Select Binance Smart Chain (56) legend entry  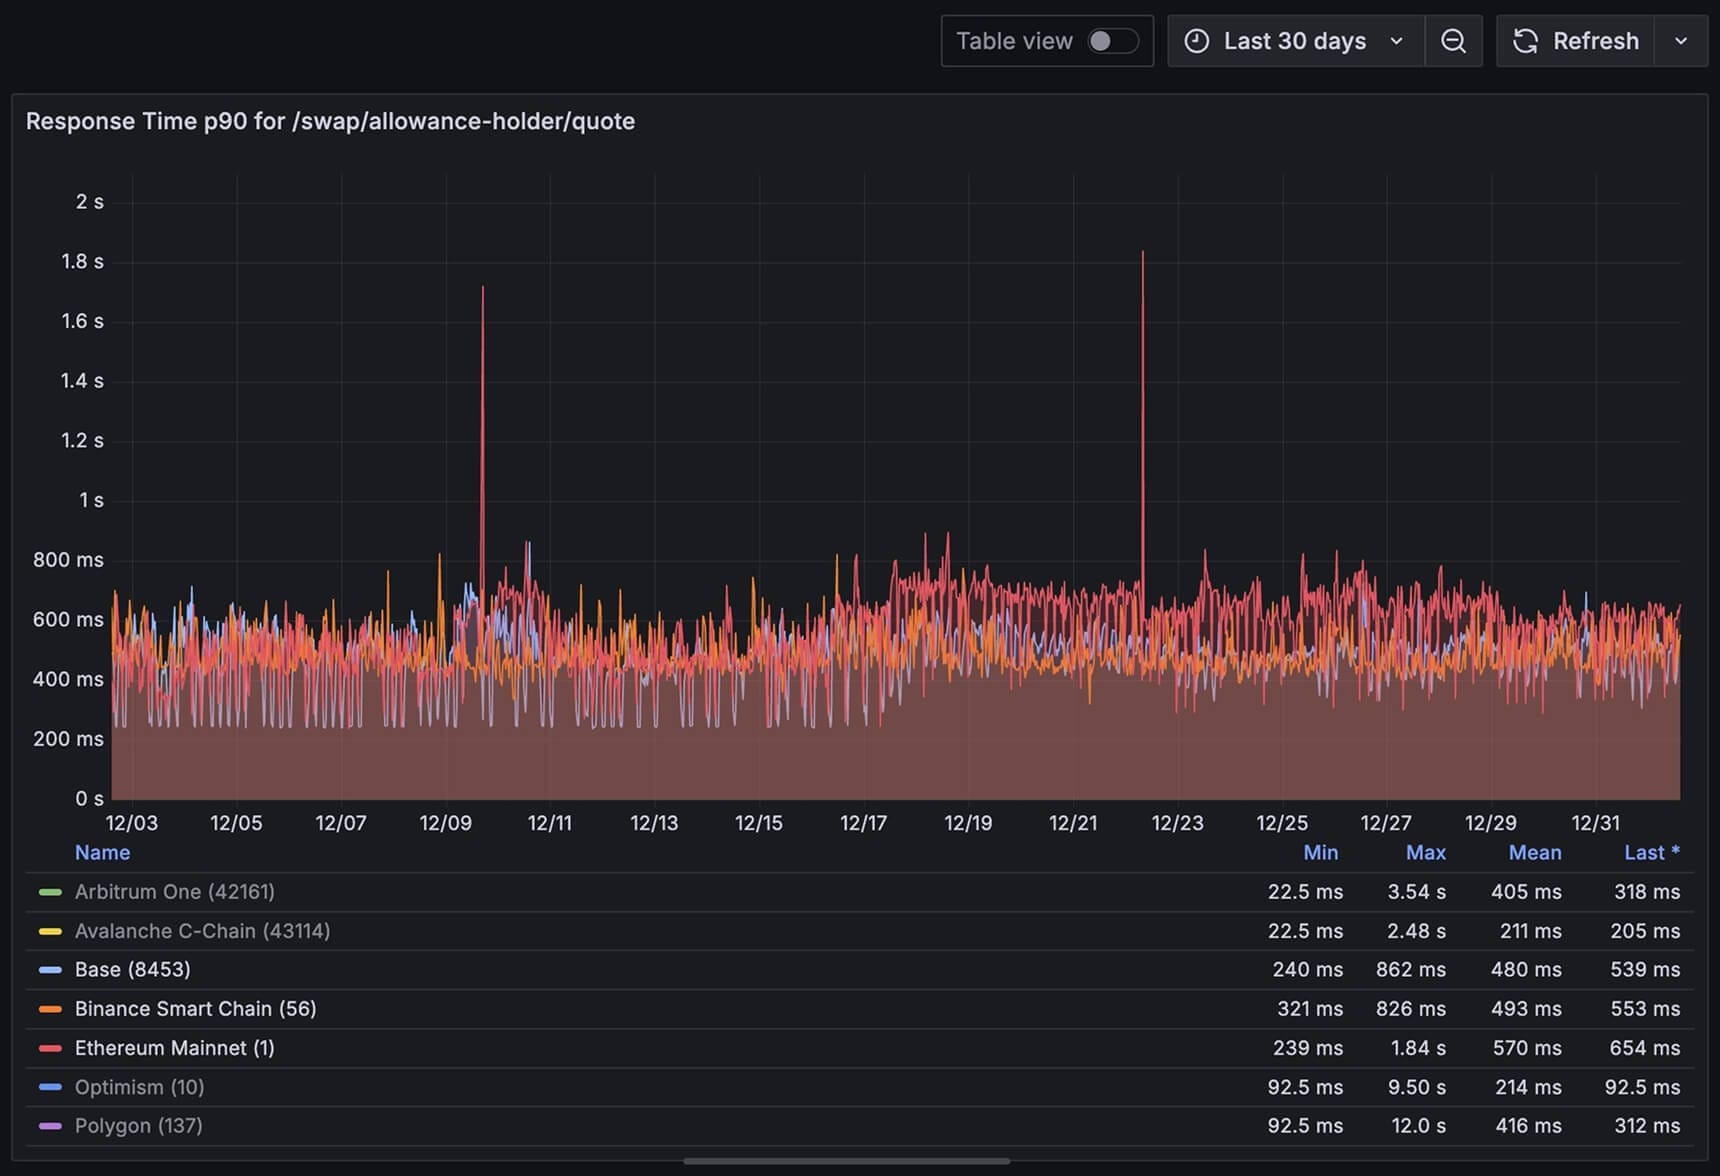(195, 1008)
